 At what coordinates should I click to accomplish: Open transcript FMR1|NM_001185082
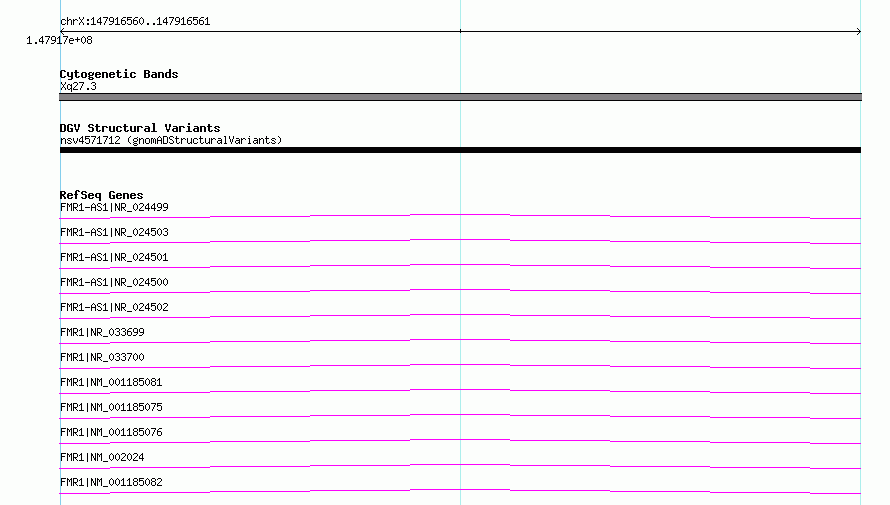111,482
